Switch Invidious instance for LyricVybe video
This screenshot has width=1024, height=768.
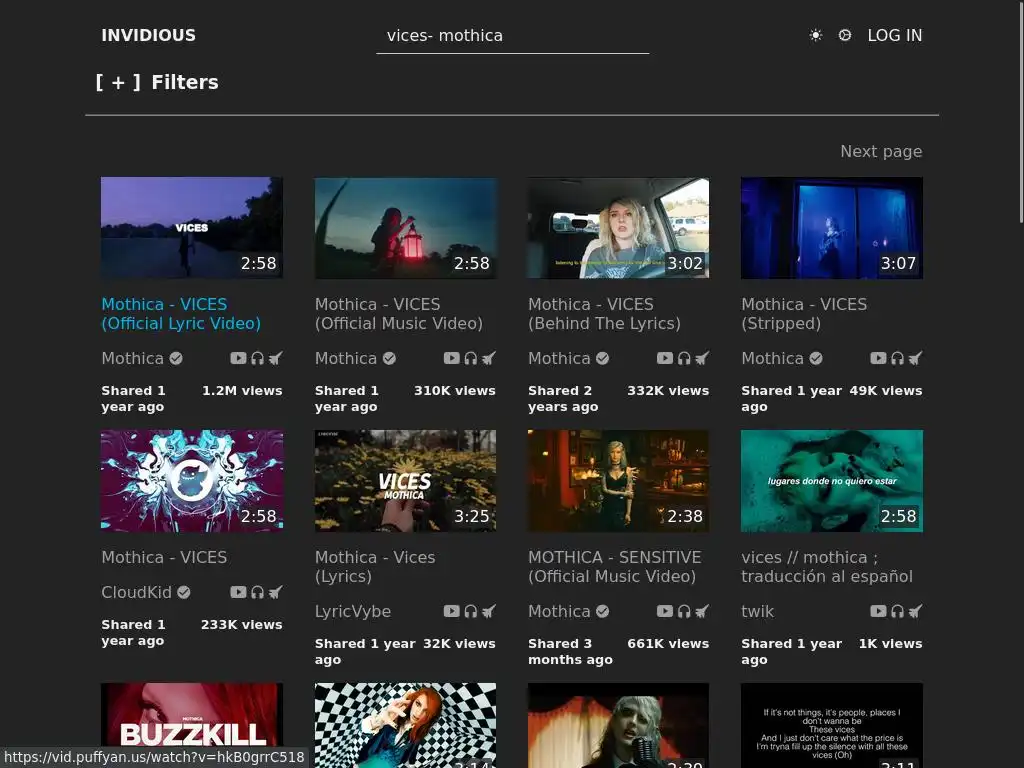click(489, 611)
